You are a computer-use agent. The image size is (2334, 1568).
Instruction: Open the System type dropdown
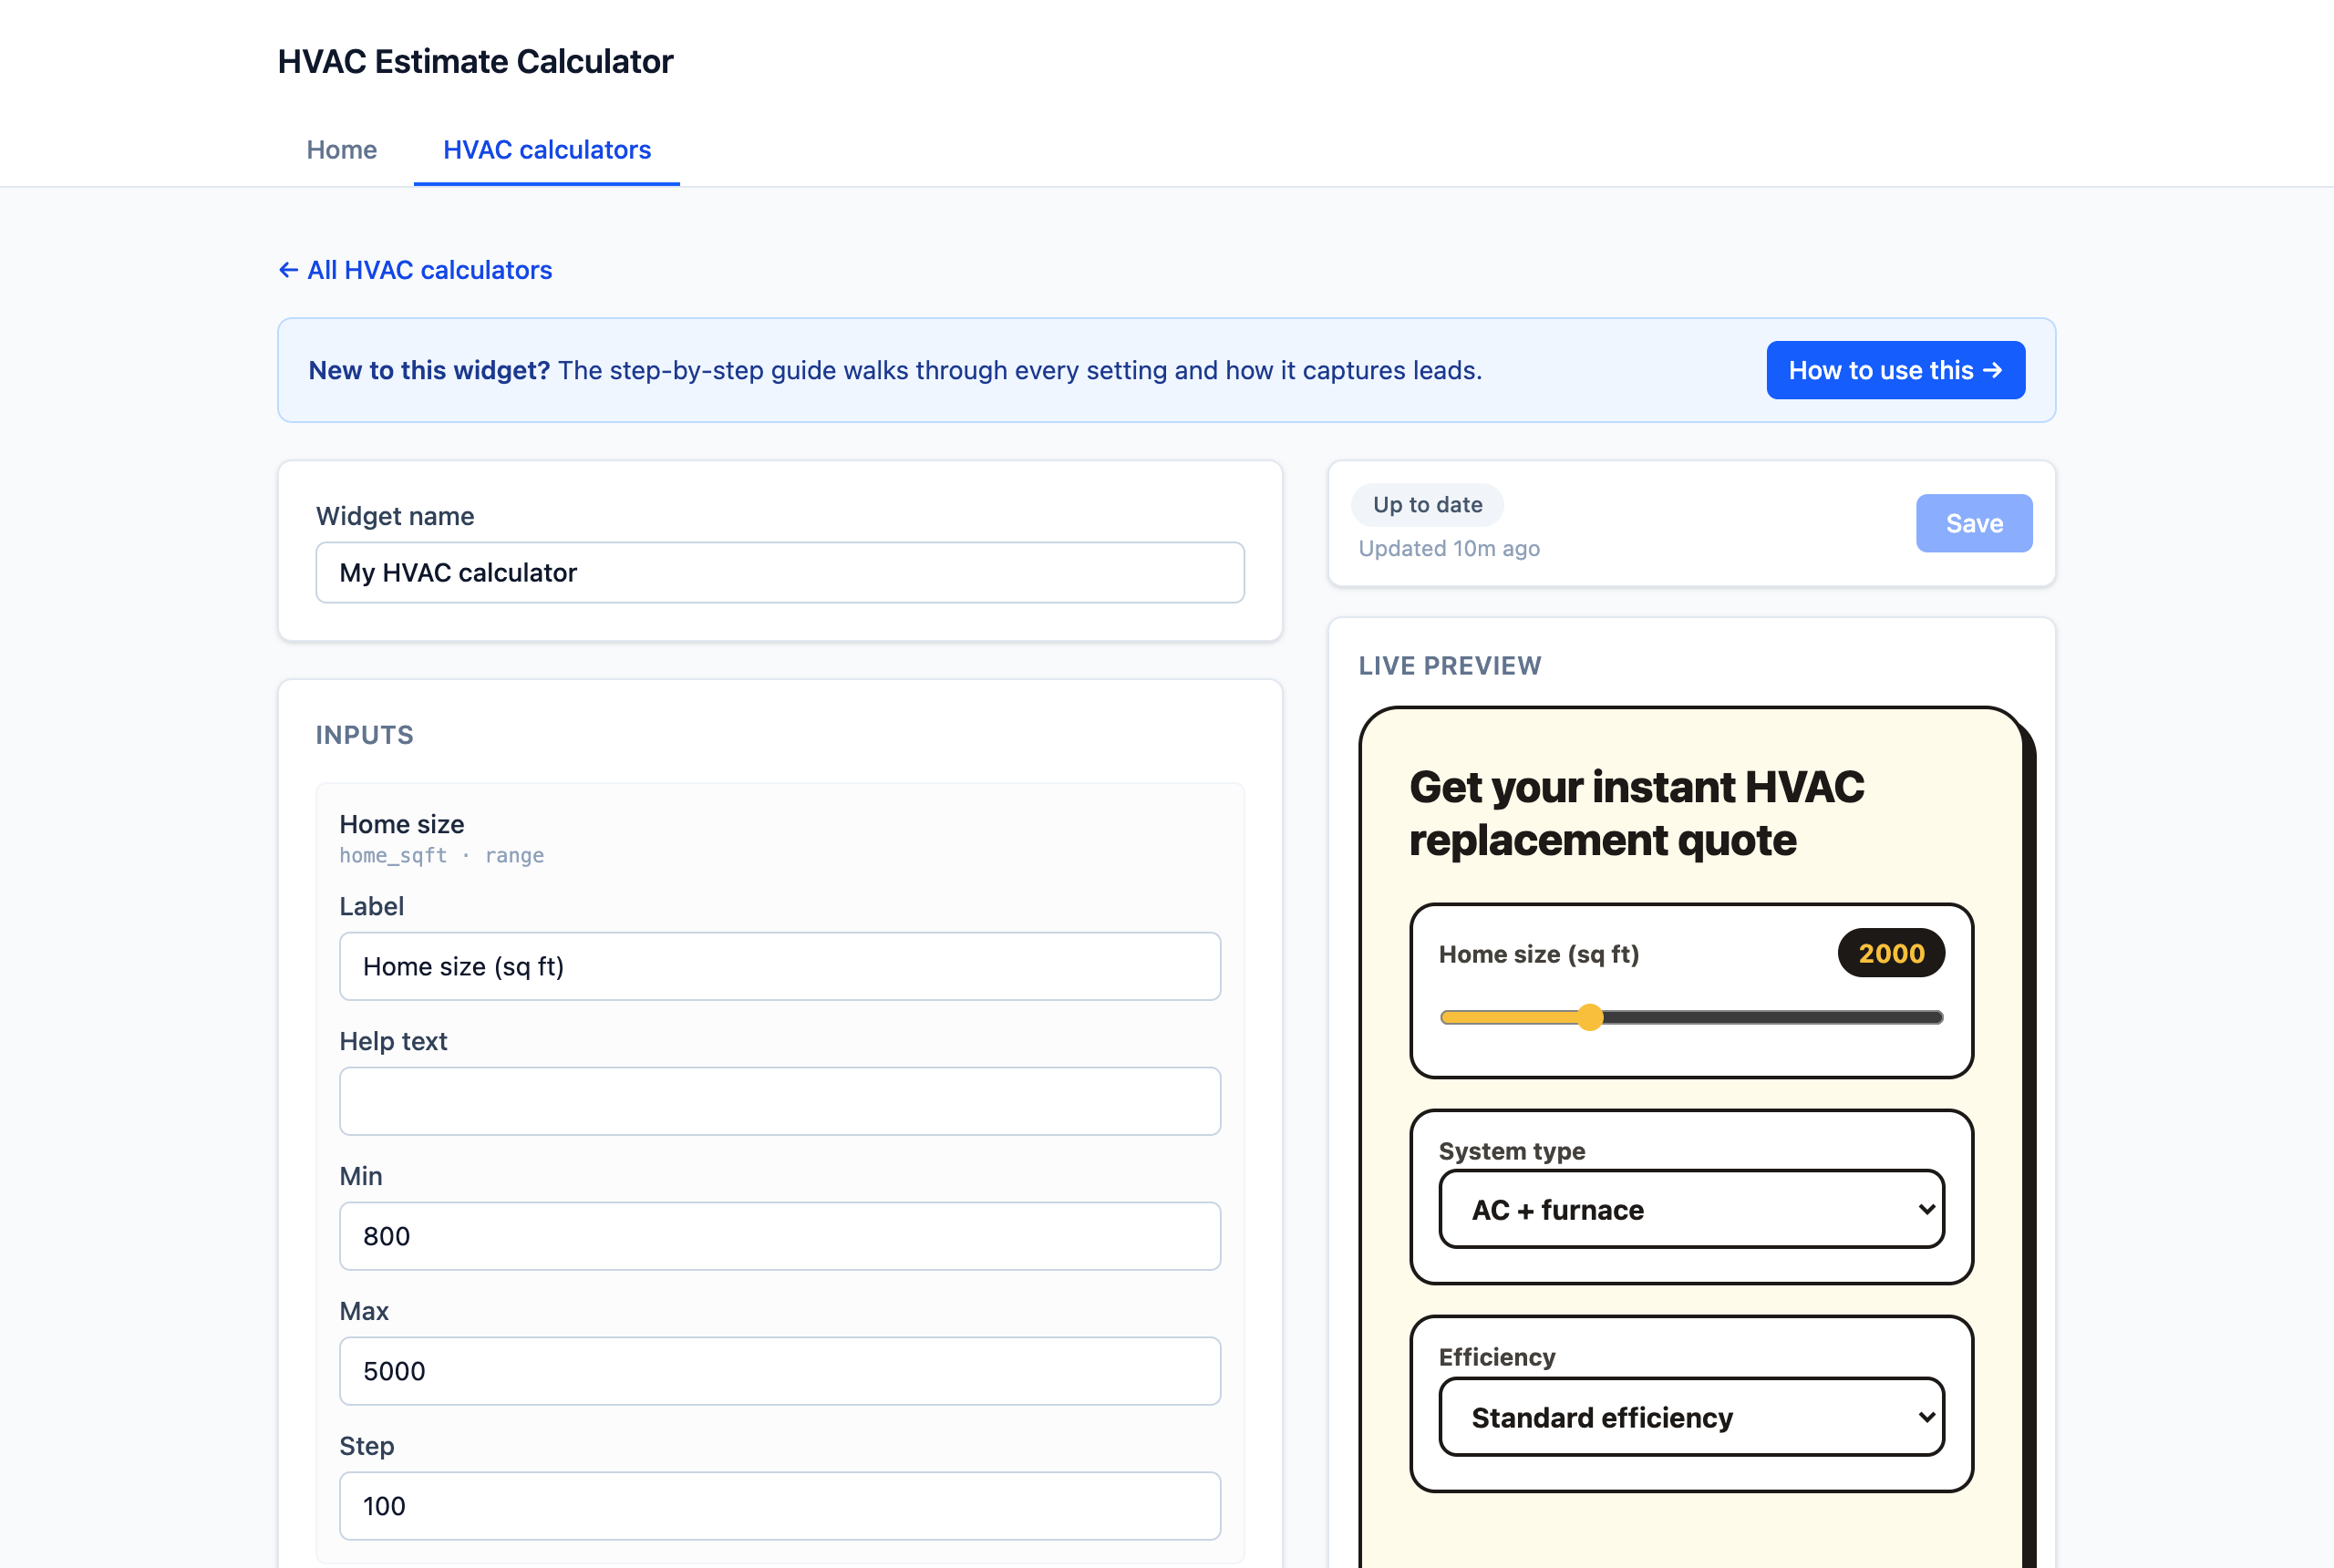coord(1691,1210)
